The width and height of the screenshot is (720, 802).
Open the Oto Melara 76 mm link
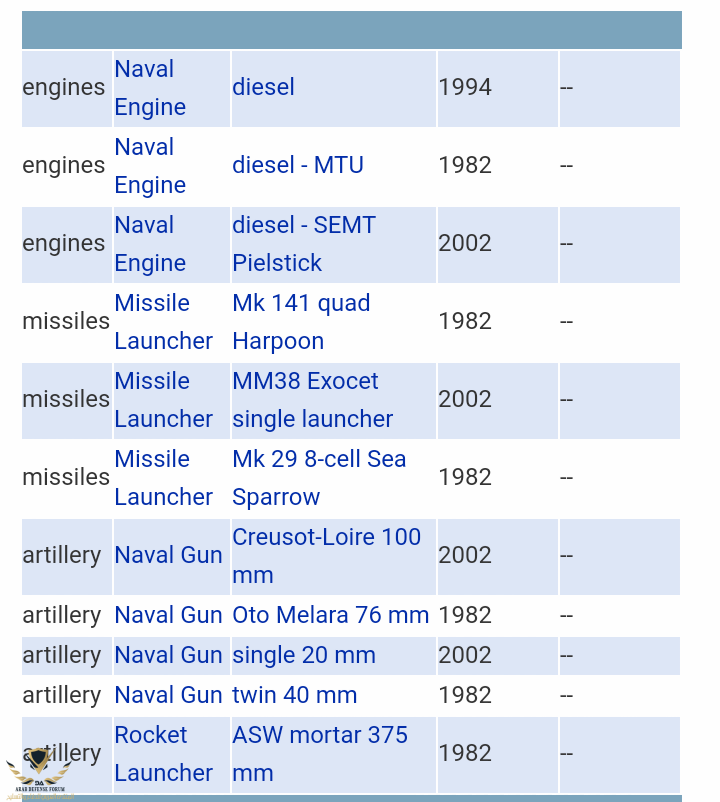[330, 615]
